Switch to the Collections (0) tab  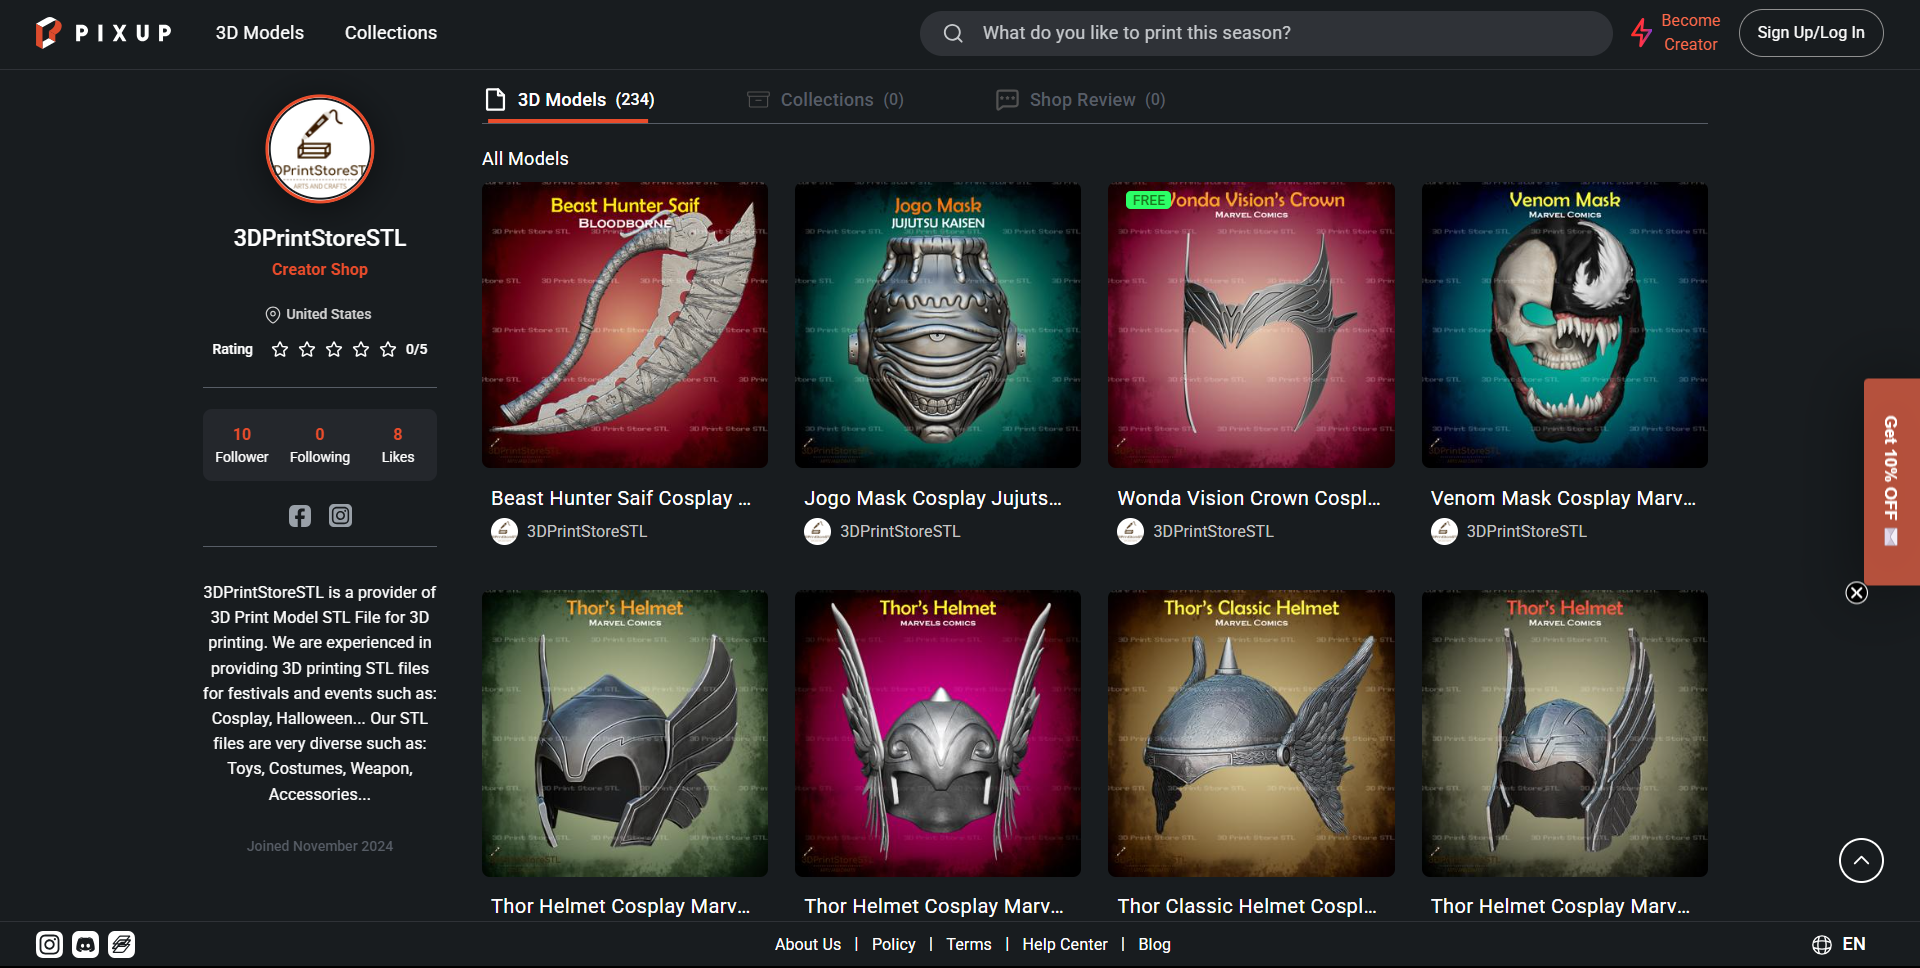click(825, 100)
